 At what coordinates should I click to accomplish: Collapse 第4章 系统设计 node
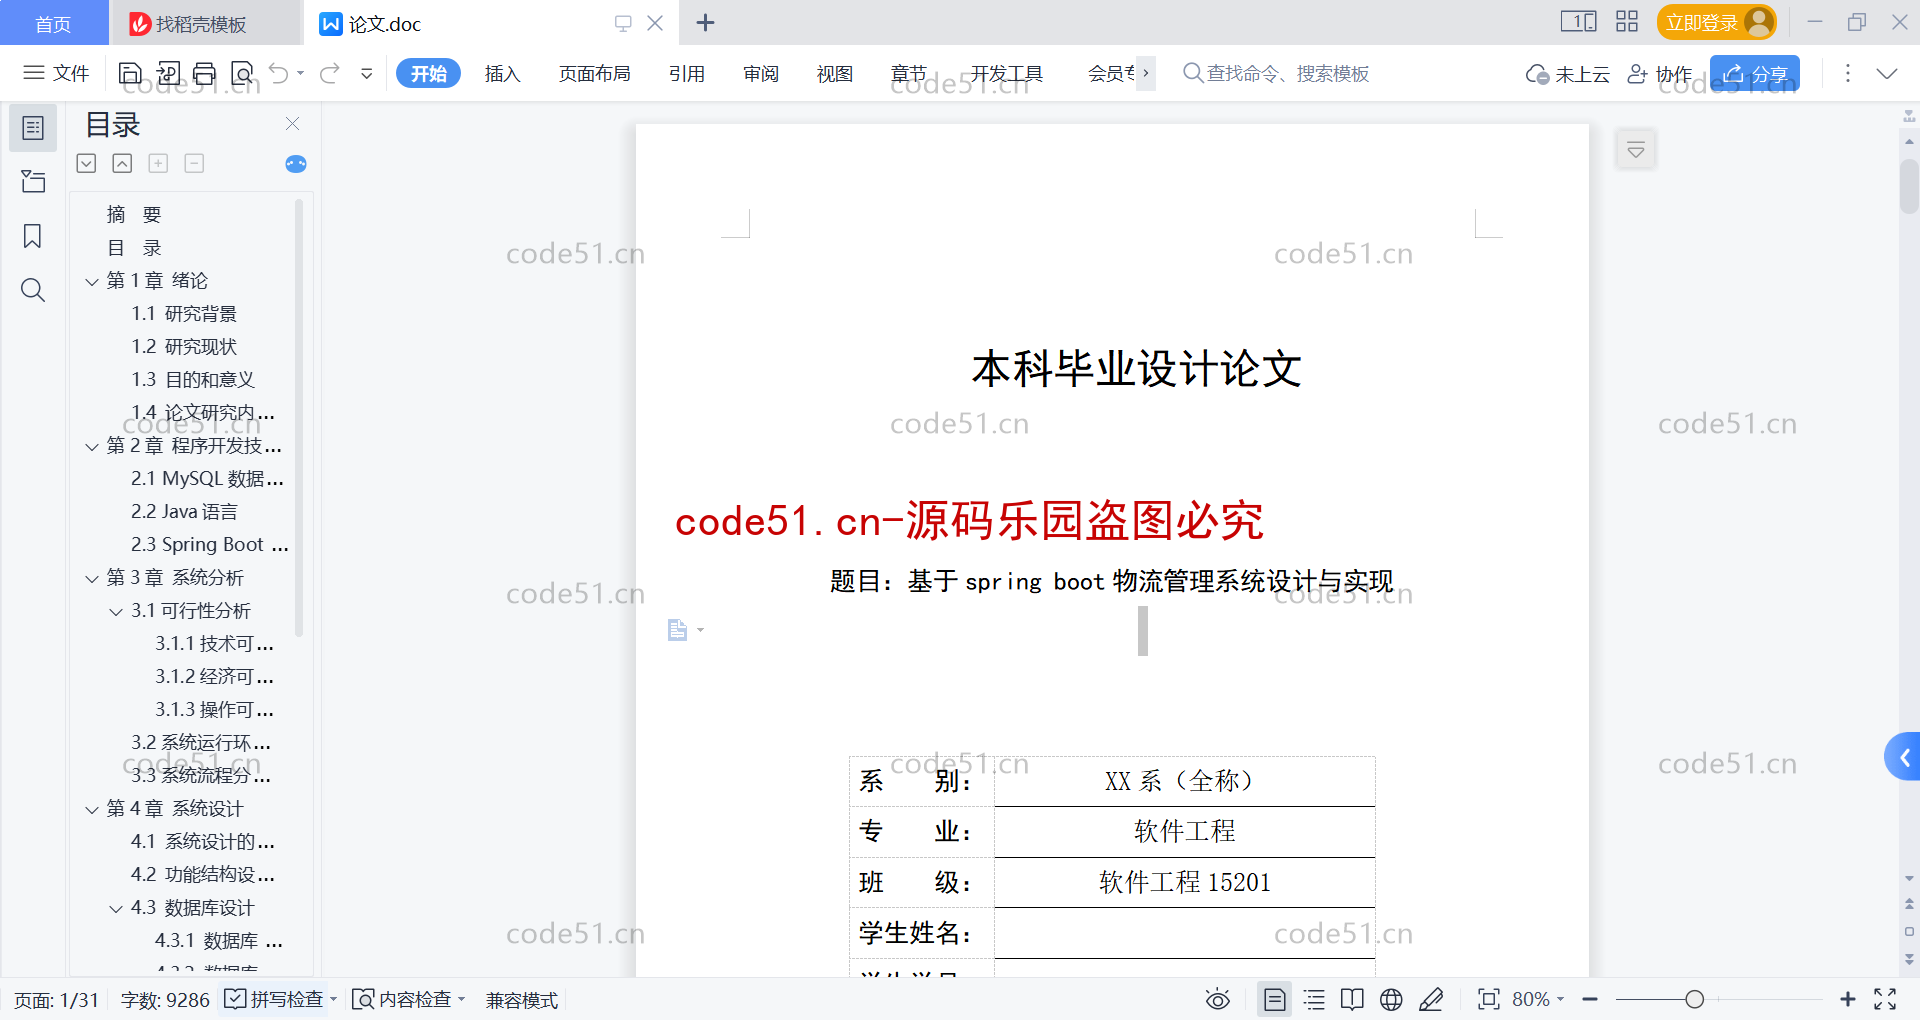[x=92, y=809]
